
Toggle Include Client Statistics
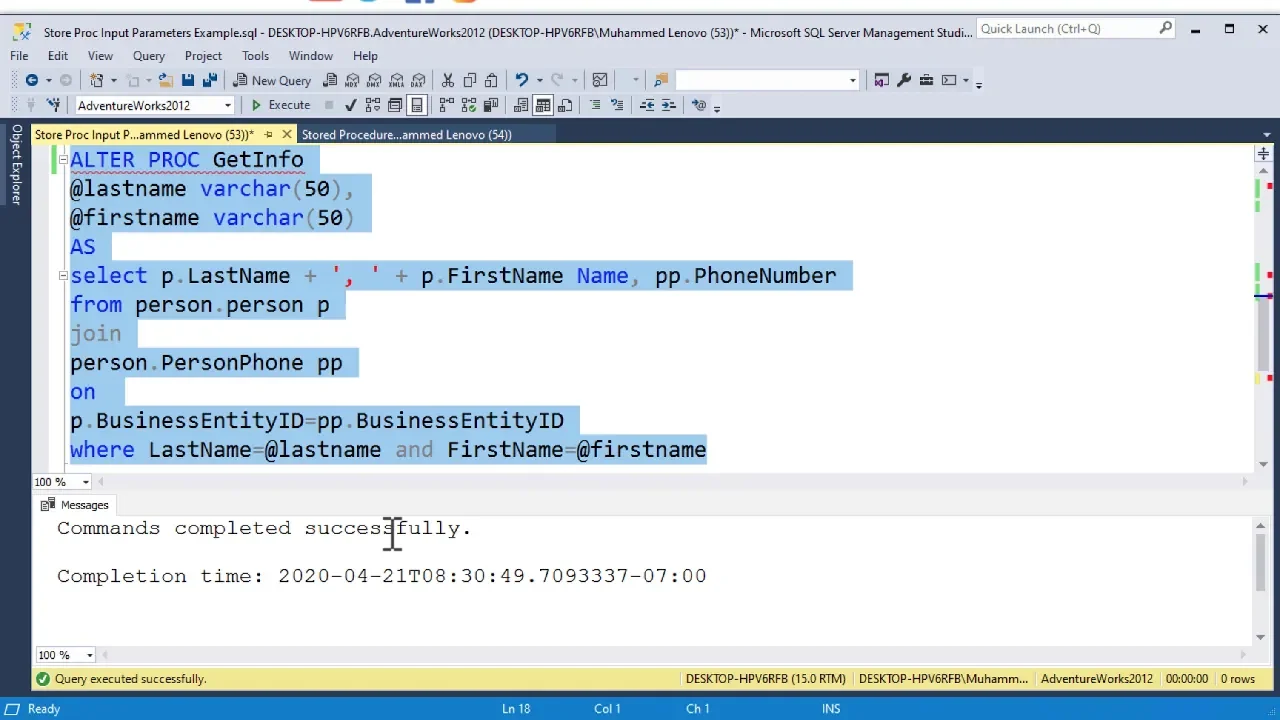491,105
